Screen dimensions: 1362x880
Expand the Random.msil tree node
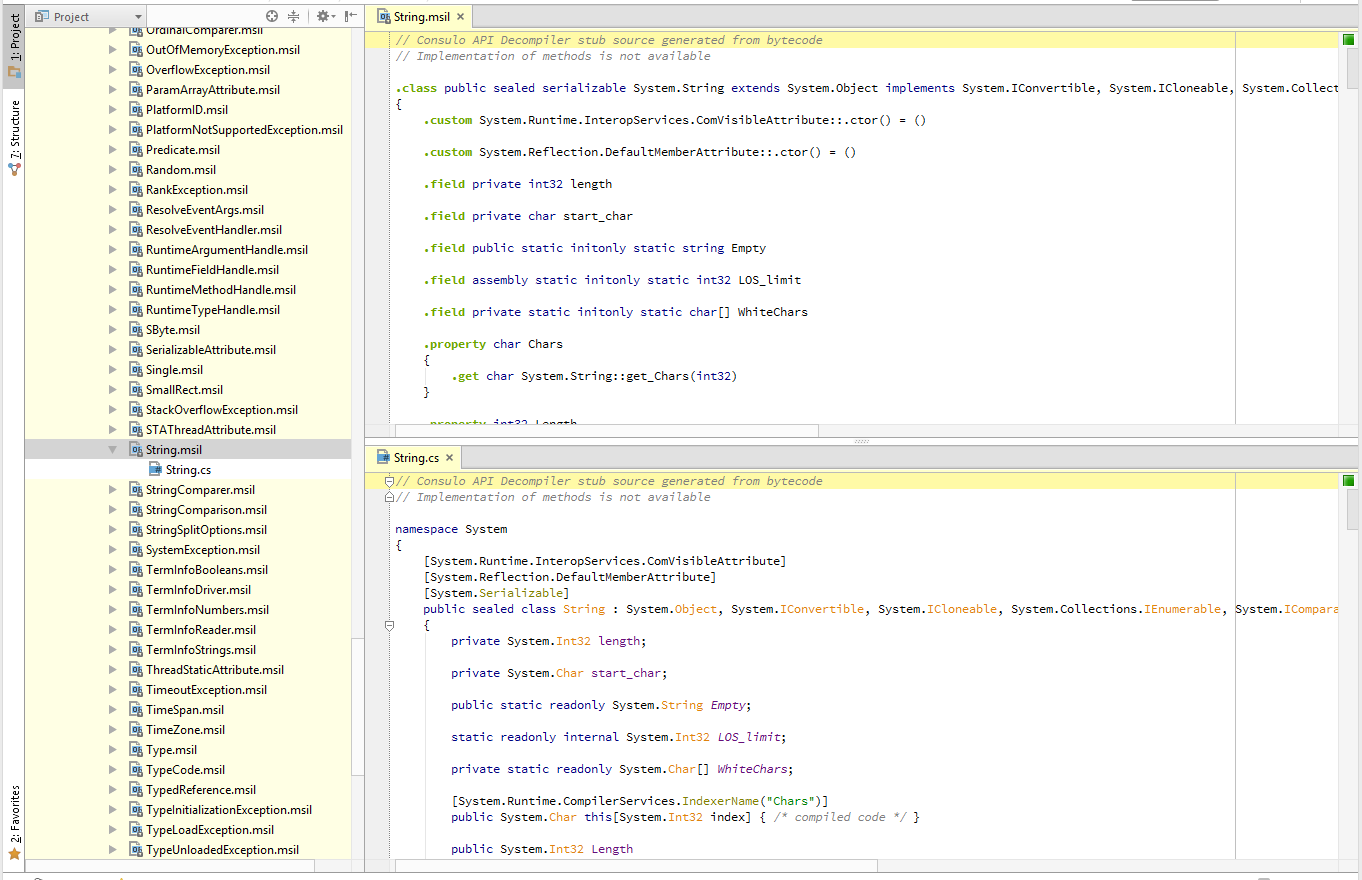(112, 170)
